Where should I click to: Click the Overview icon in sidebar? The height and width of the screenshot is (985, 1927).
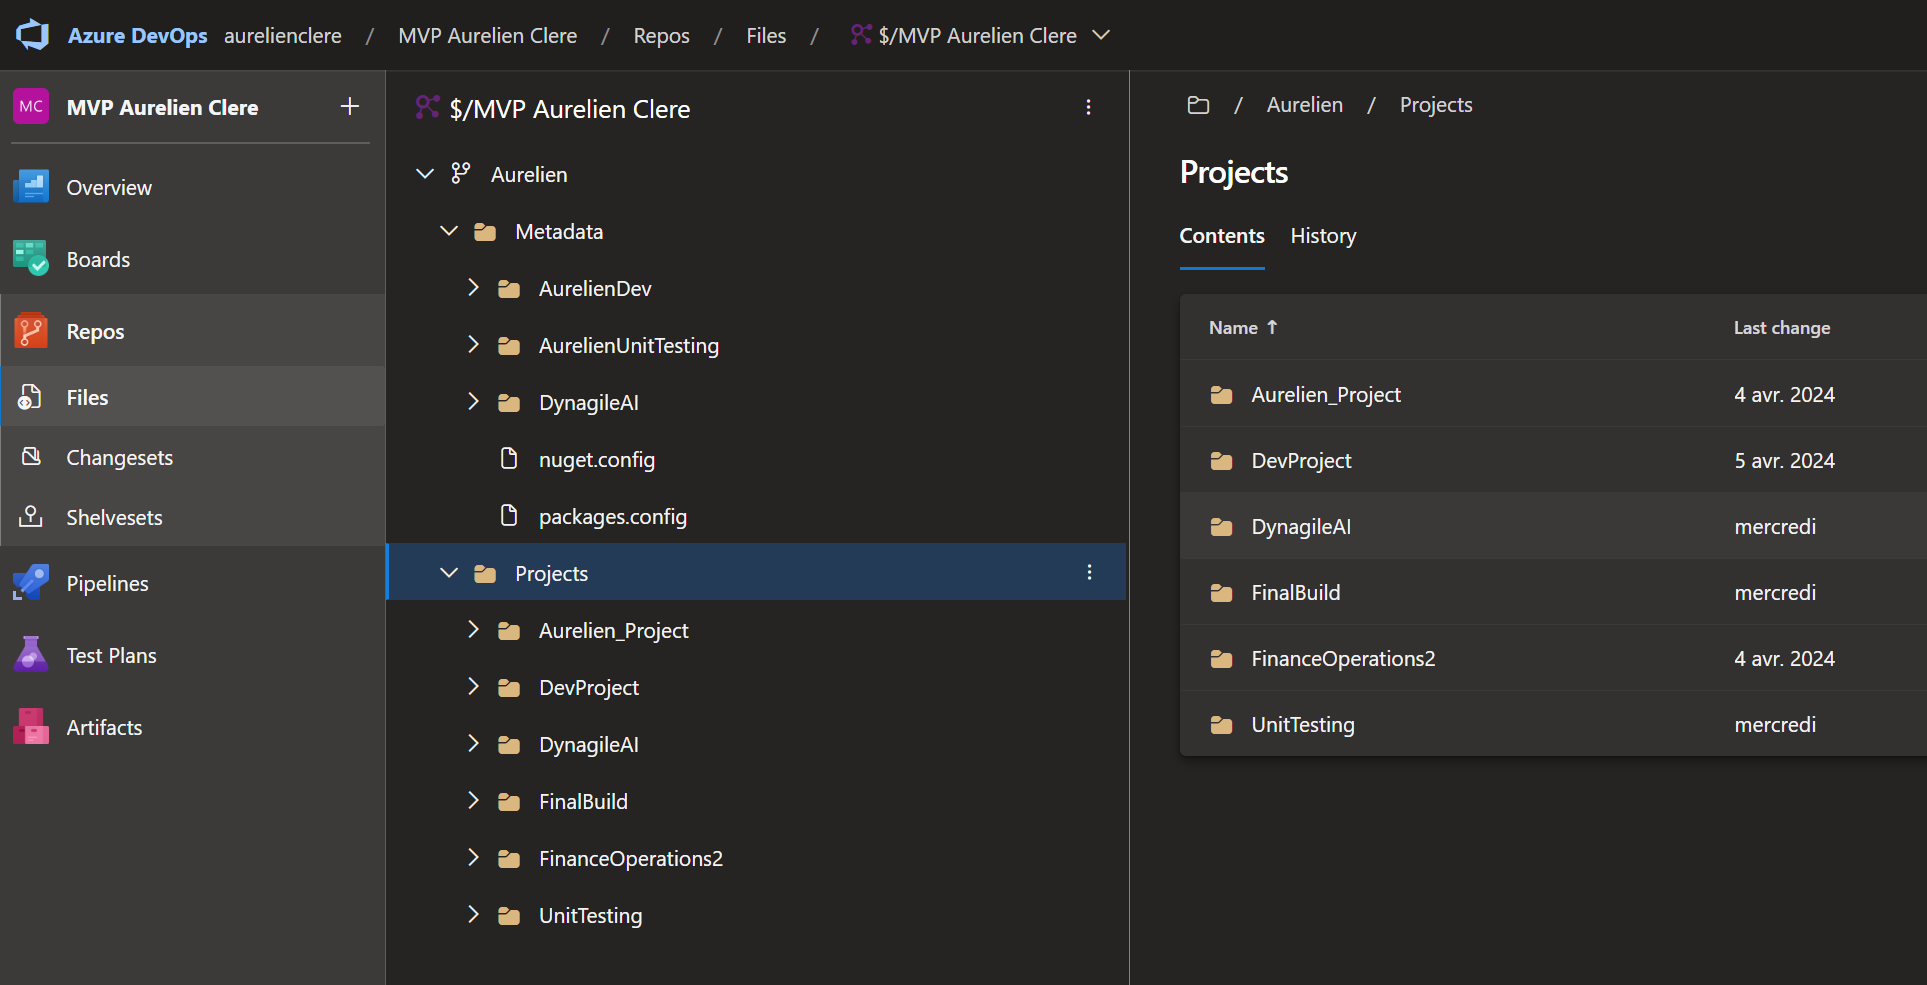[31, 187]
